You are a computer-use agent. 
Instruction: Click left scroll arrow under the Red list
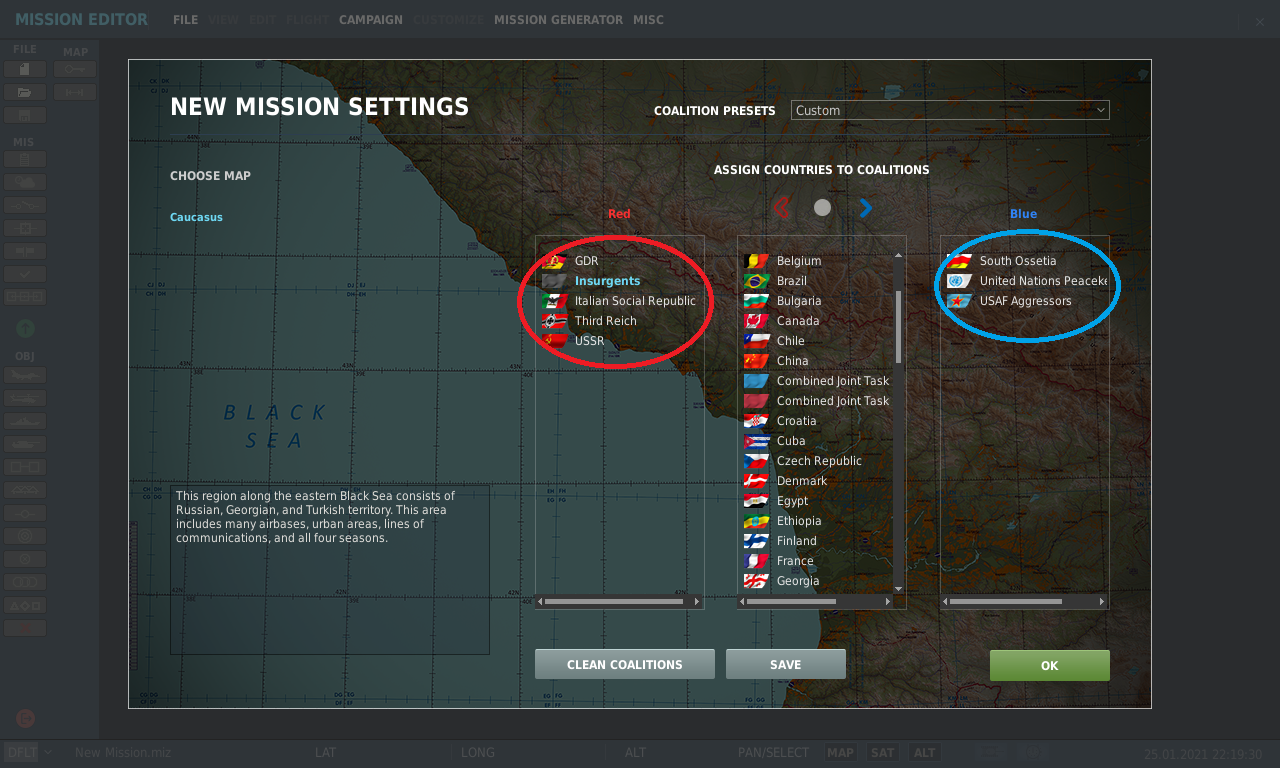[540, 602]
